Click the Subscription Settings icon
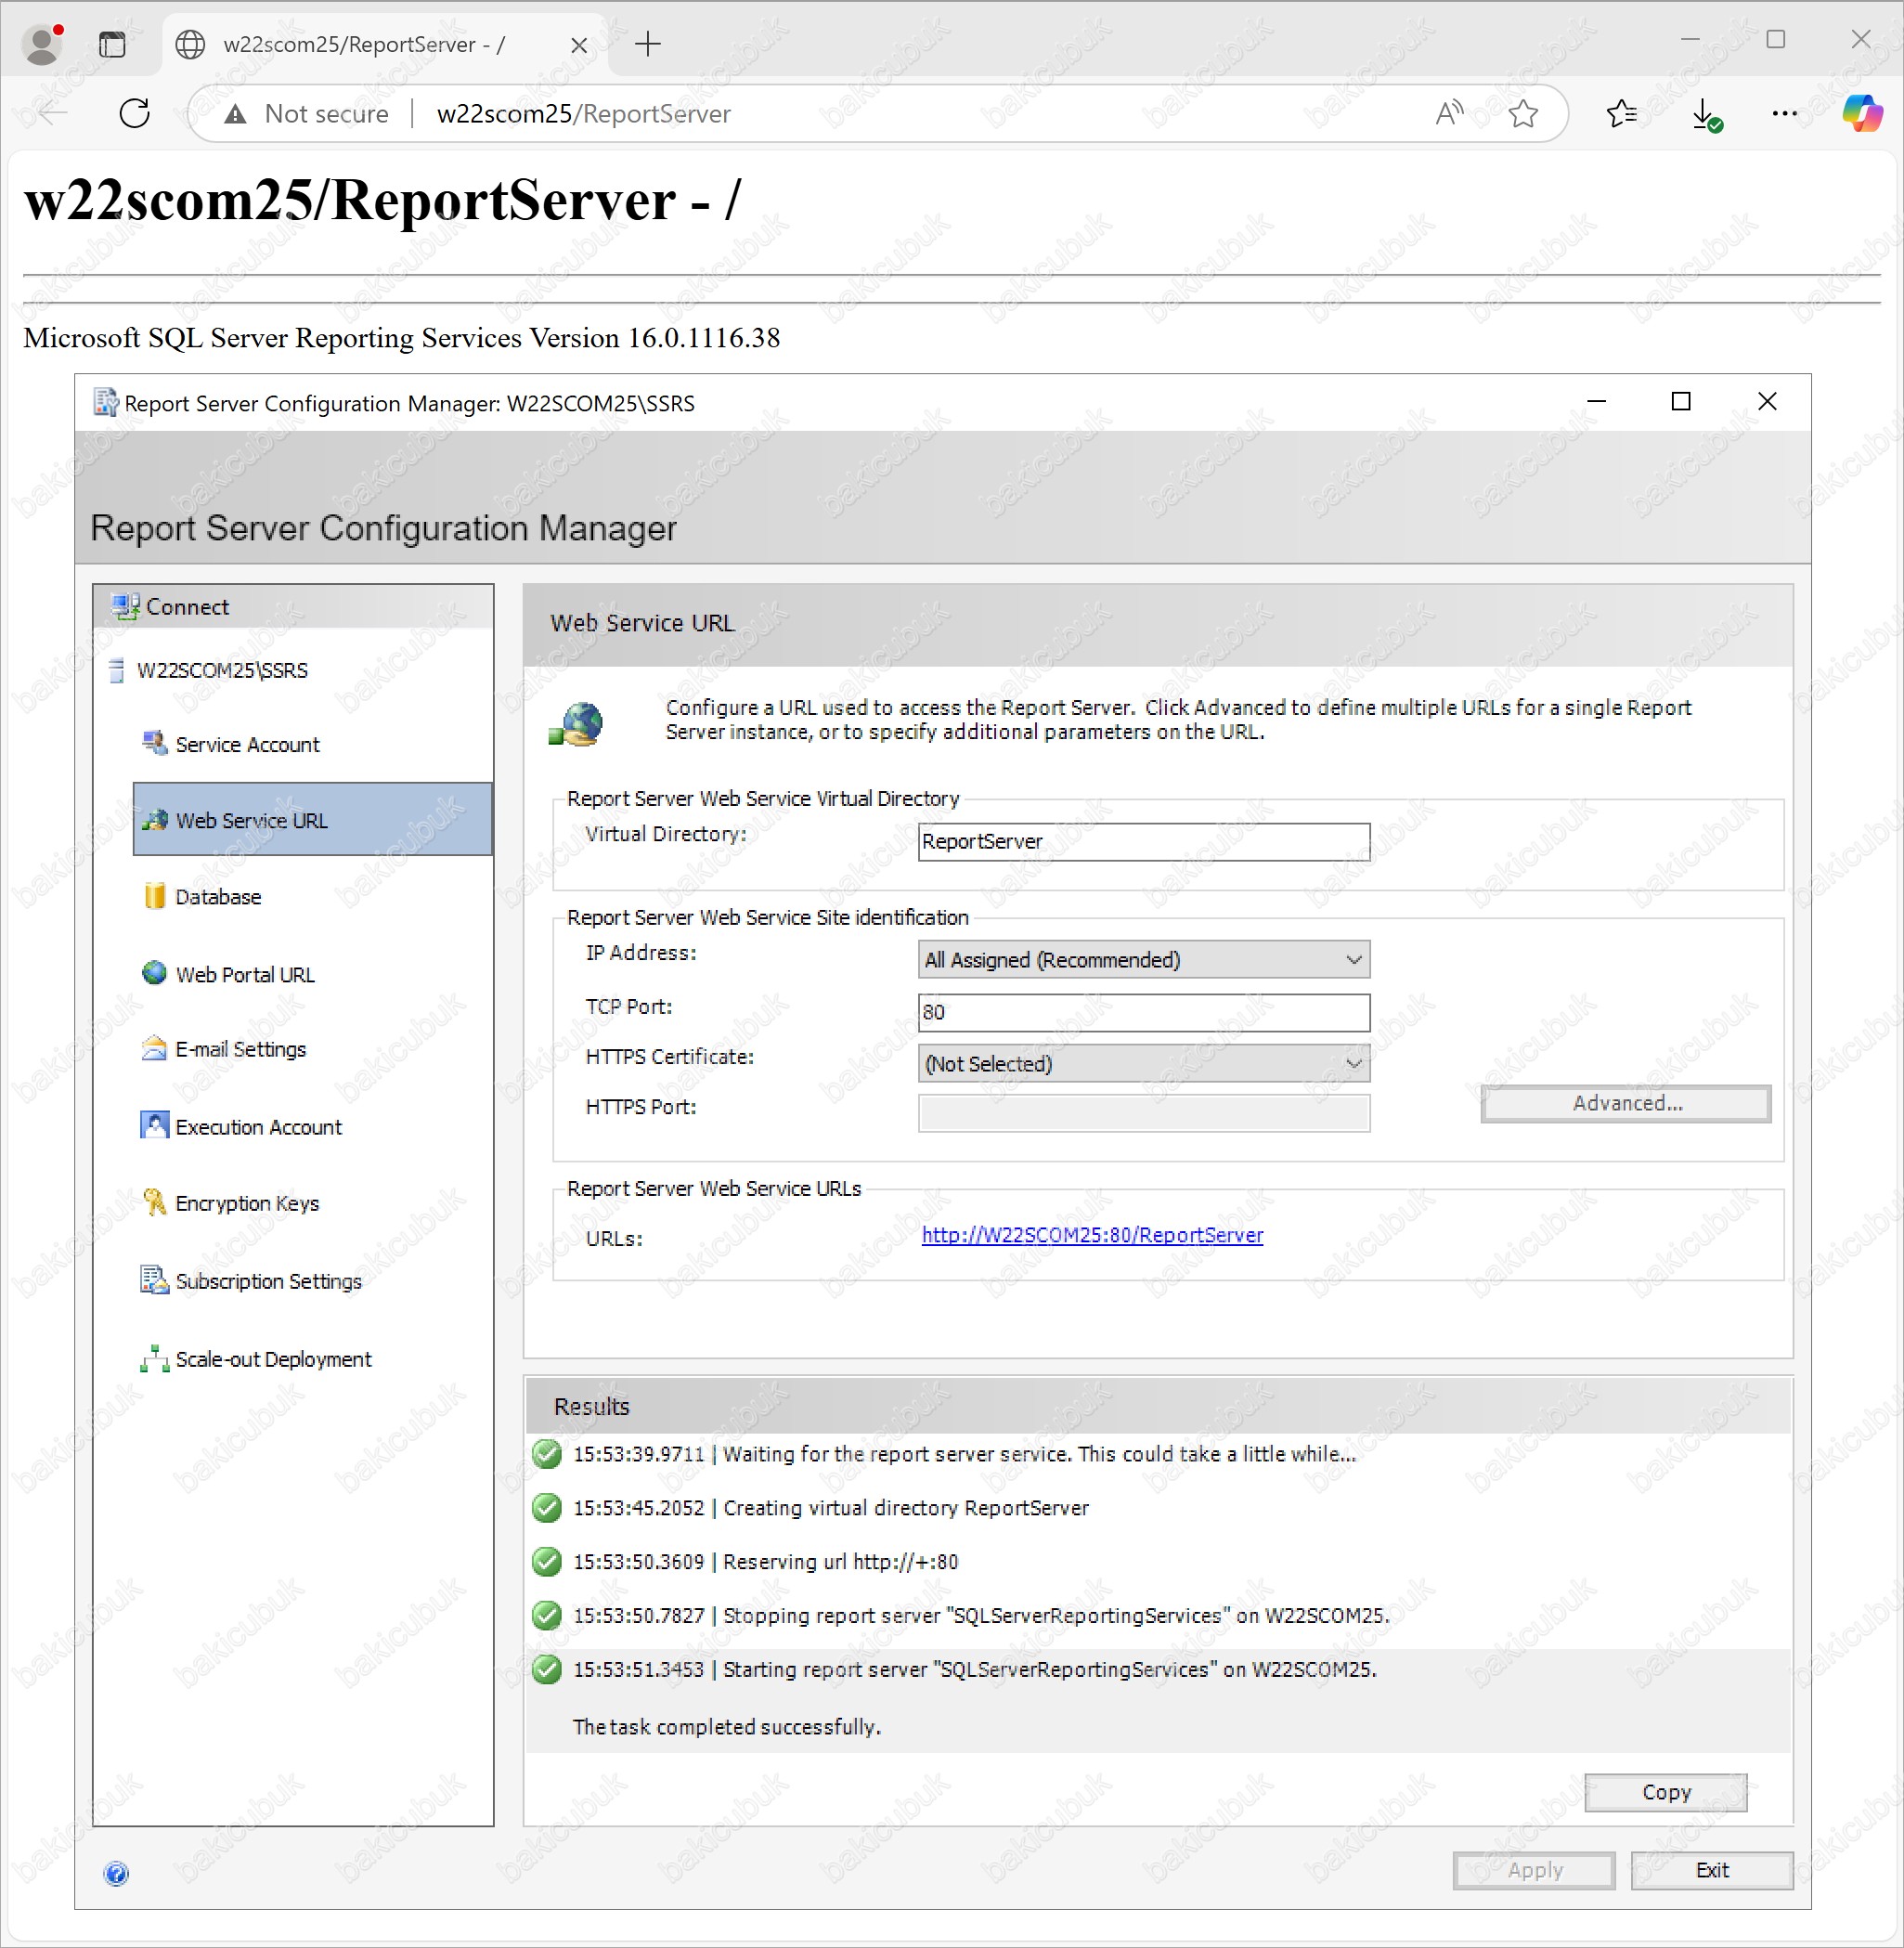 point(154,1279)
